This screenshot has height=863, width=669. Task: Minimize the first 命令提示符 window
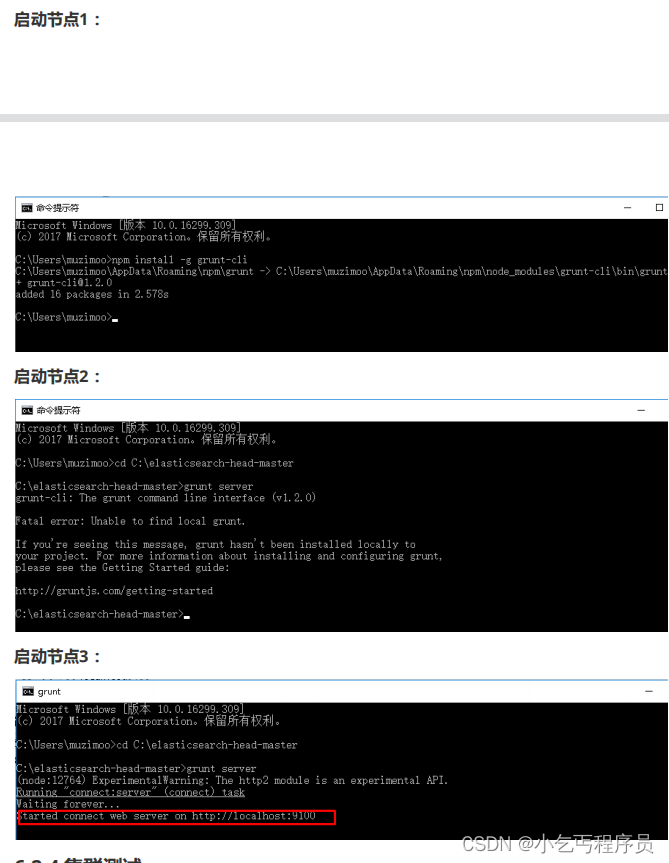pyautogui.click(x=627, y=207)
